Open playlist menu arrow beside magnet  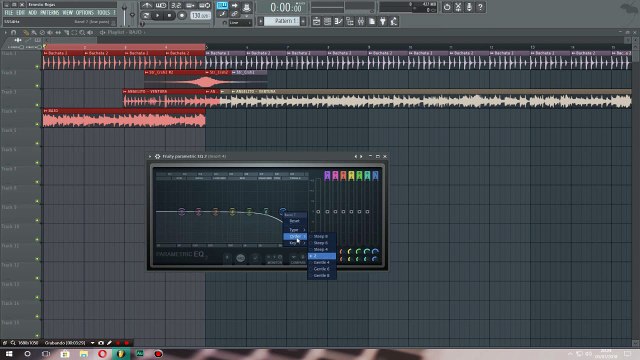point(5,32)
